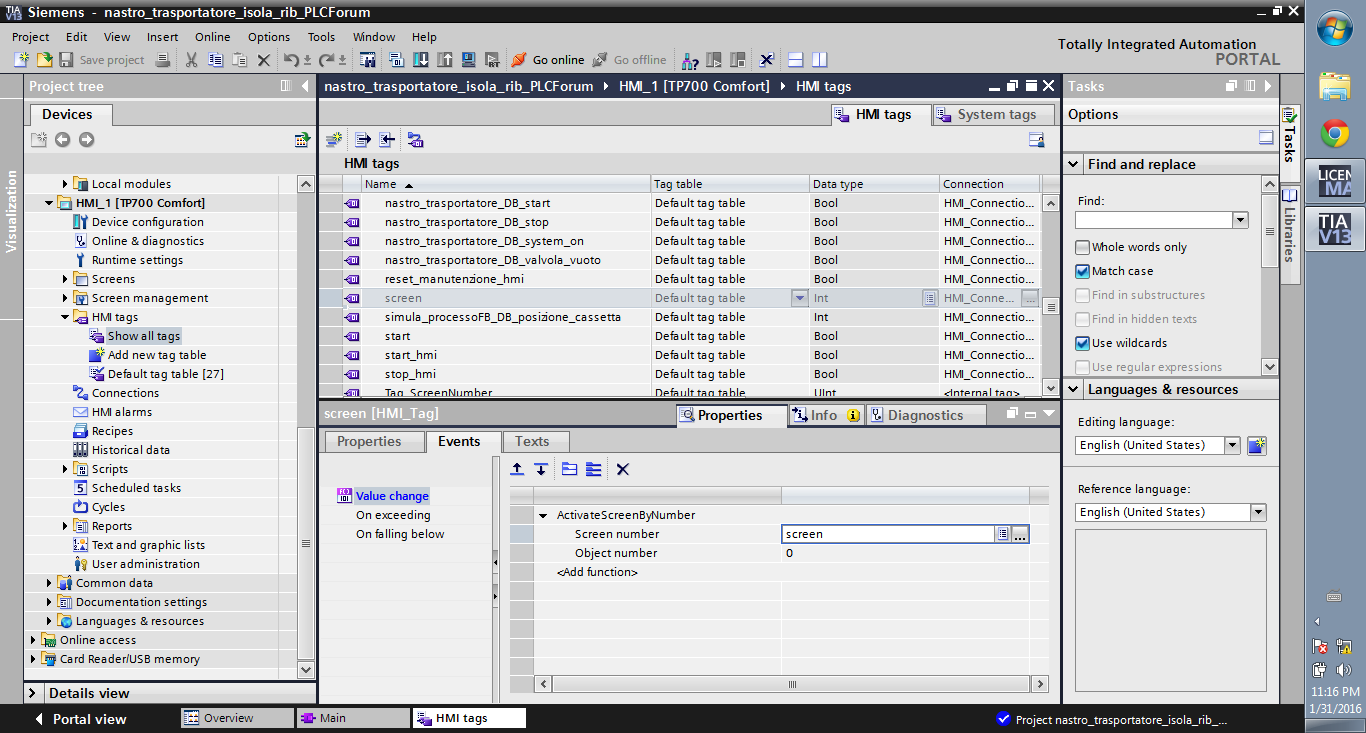Create a new project with toolbar icon
Viewport: 1366px width, 733px height.
click(x=21, y=60)
